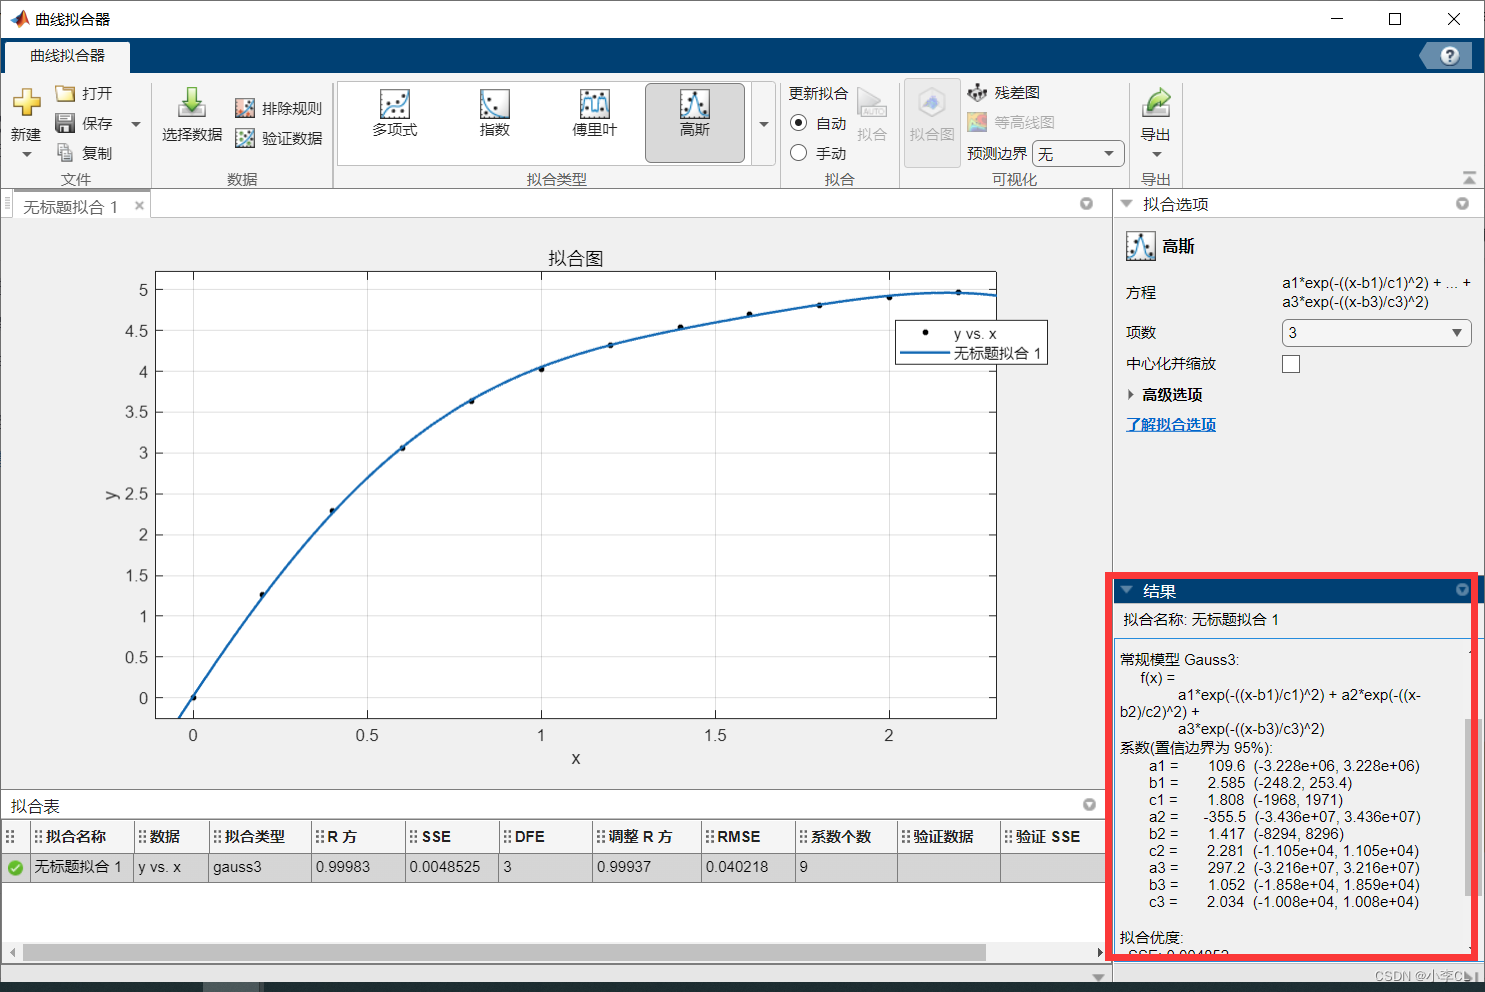Duplicate the fit with 复制
This screenshot has width=1485, height=992.
(84, 153)
